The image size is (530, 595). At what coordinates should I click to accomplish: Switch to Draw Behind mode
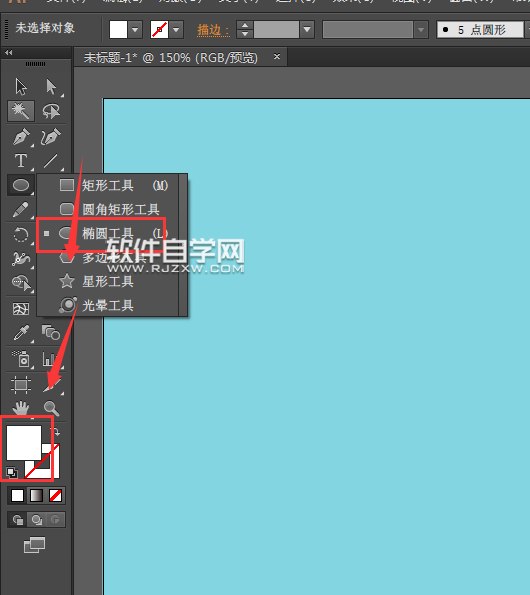tap(36, 519)
